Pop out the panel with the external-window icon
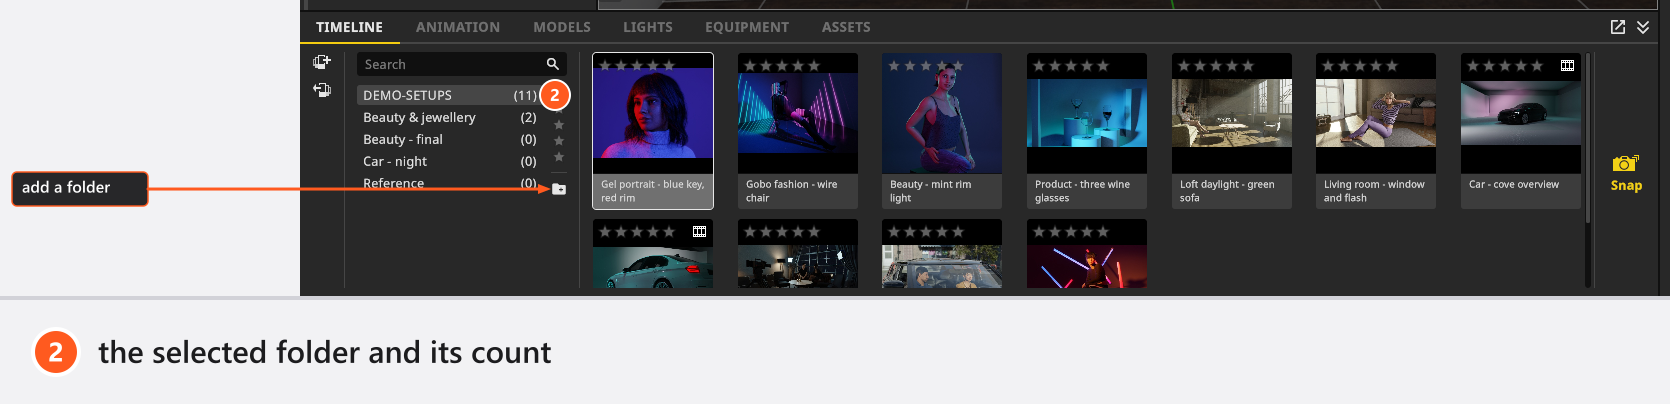 pyautogui.click(x=1618, y=27)
